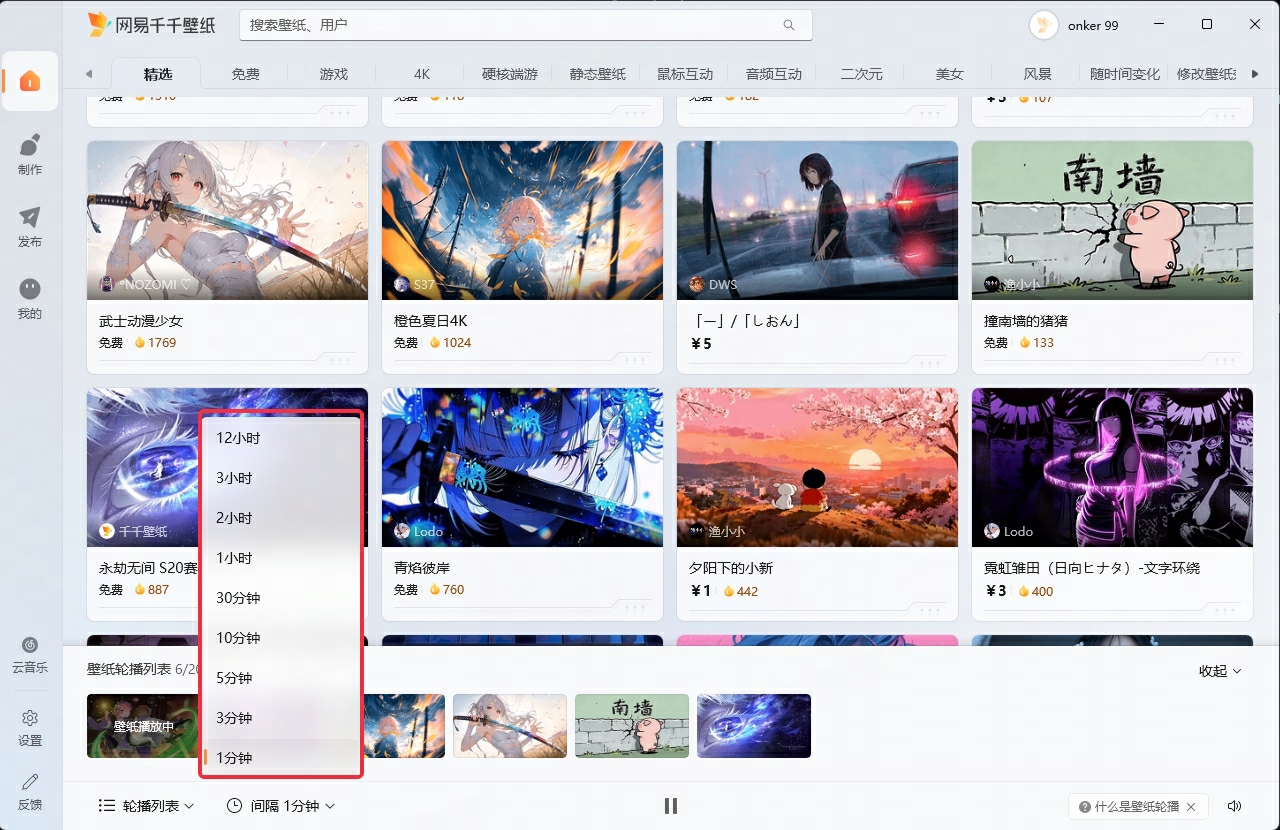Switch to the 随时间变化 tab

[1125, 74]
